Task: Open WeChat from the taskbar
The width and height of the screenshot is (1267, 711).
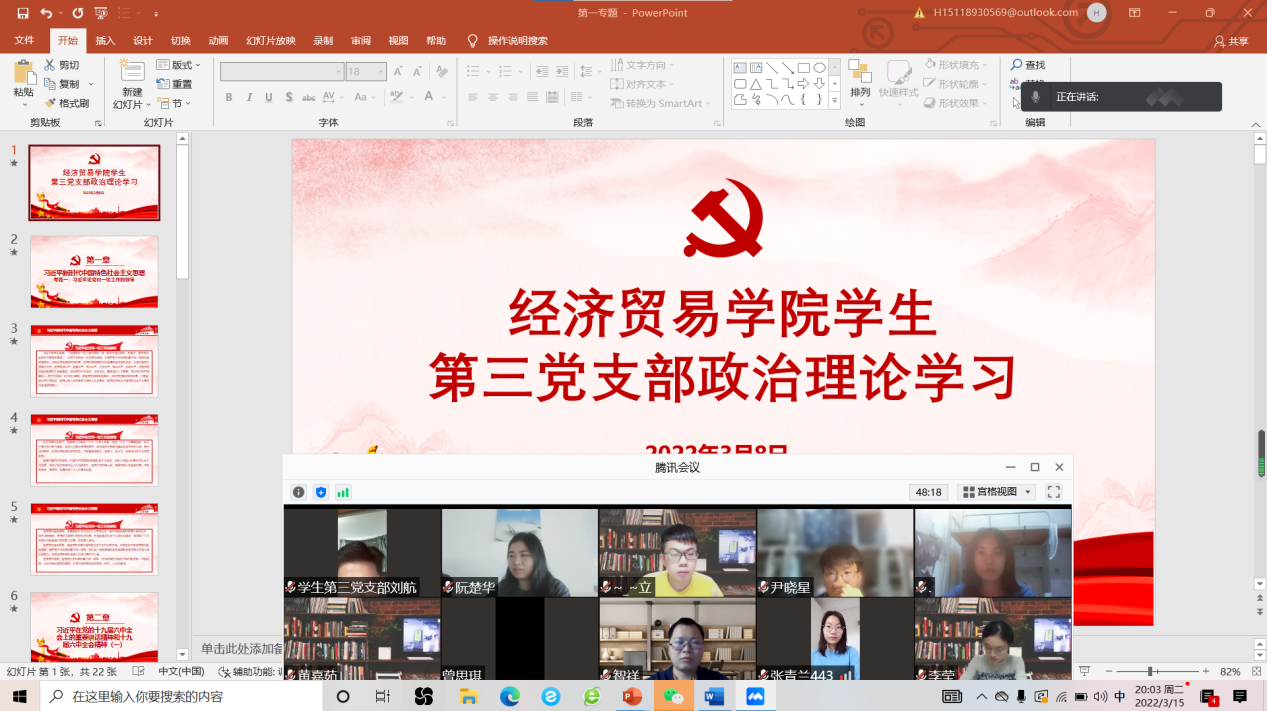Action: pyautogui.click(x=673, y=696)
